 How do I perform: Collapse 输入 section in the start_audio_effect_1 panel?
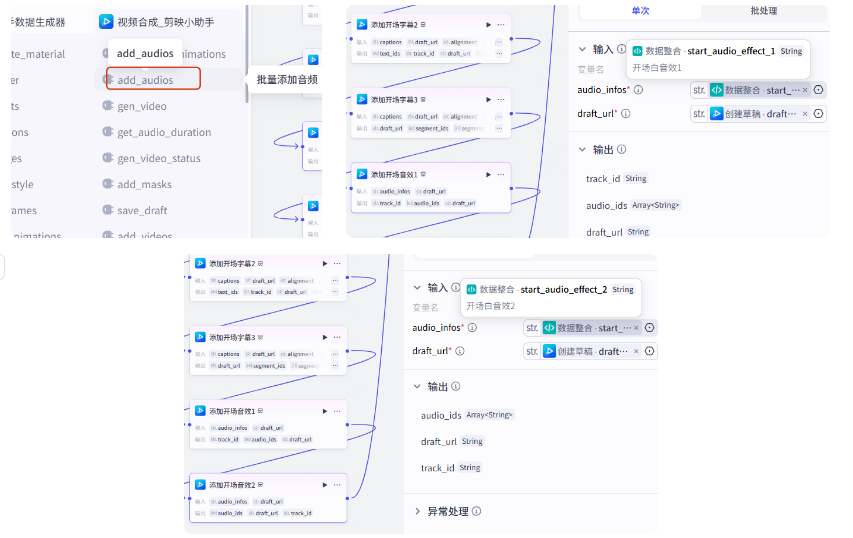pyautogui.click(x=582, y=49)
